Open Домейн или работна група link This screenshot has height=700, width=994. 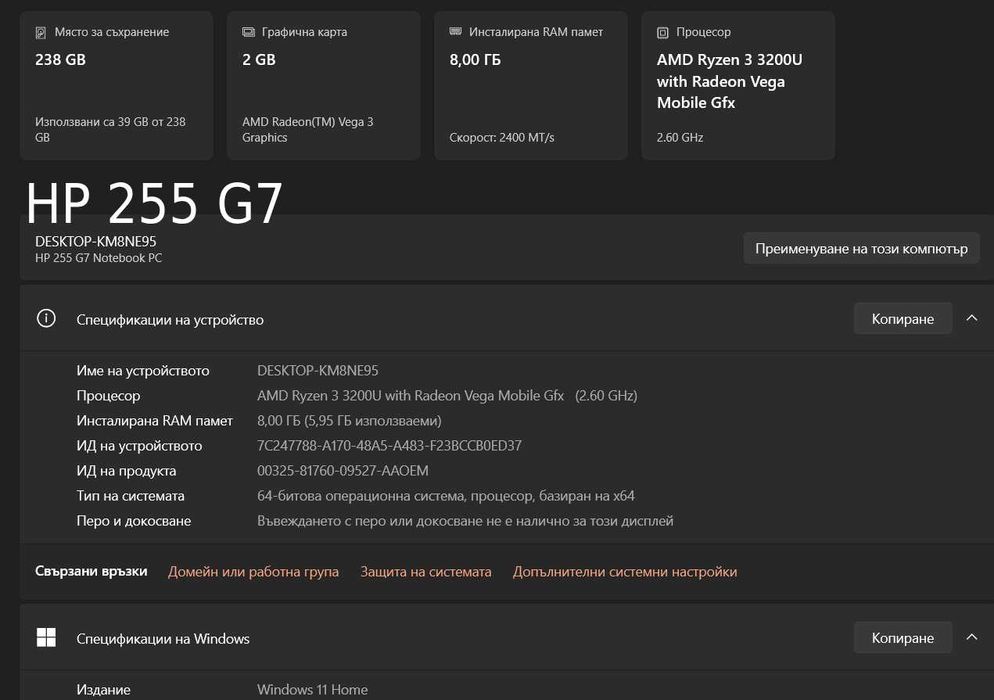coord(253,572)
